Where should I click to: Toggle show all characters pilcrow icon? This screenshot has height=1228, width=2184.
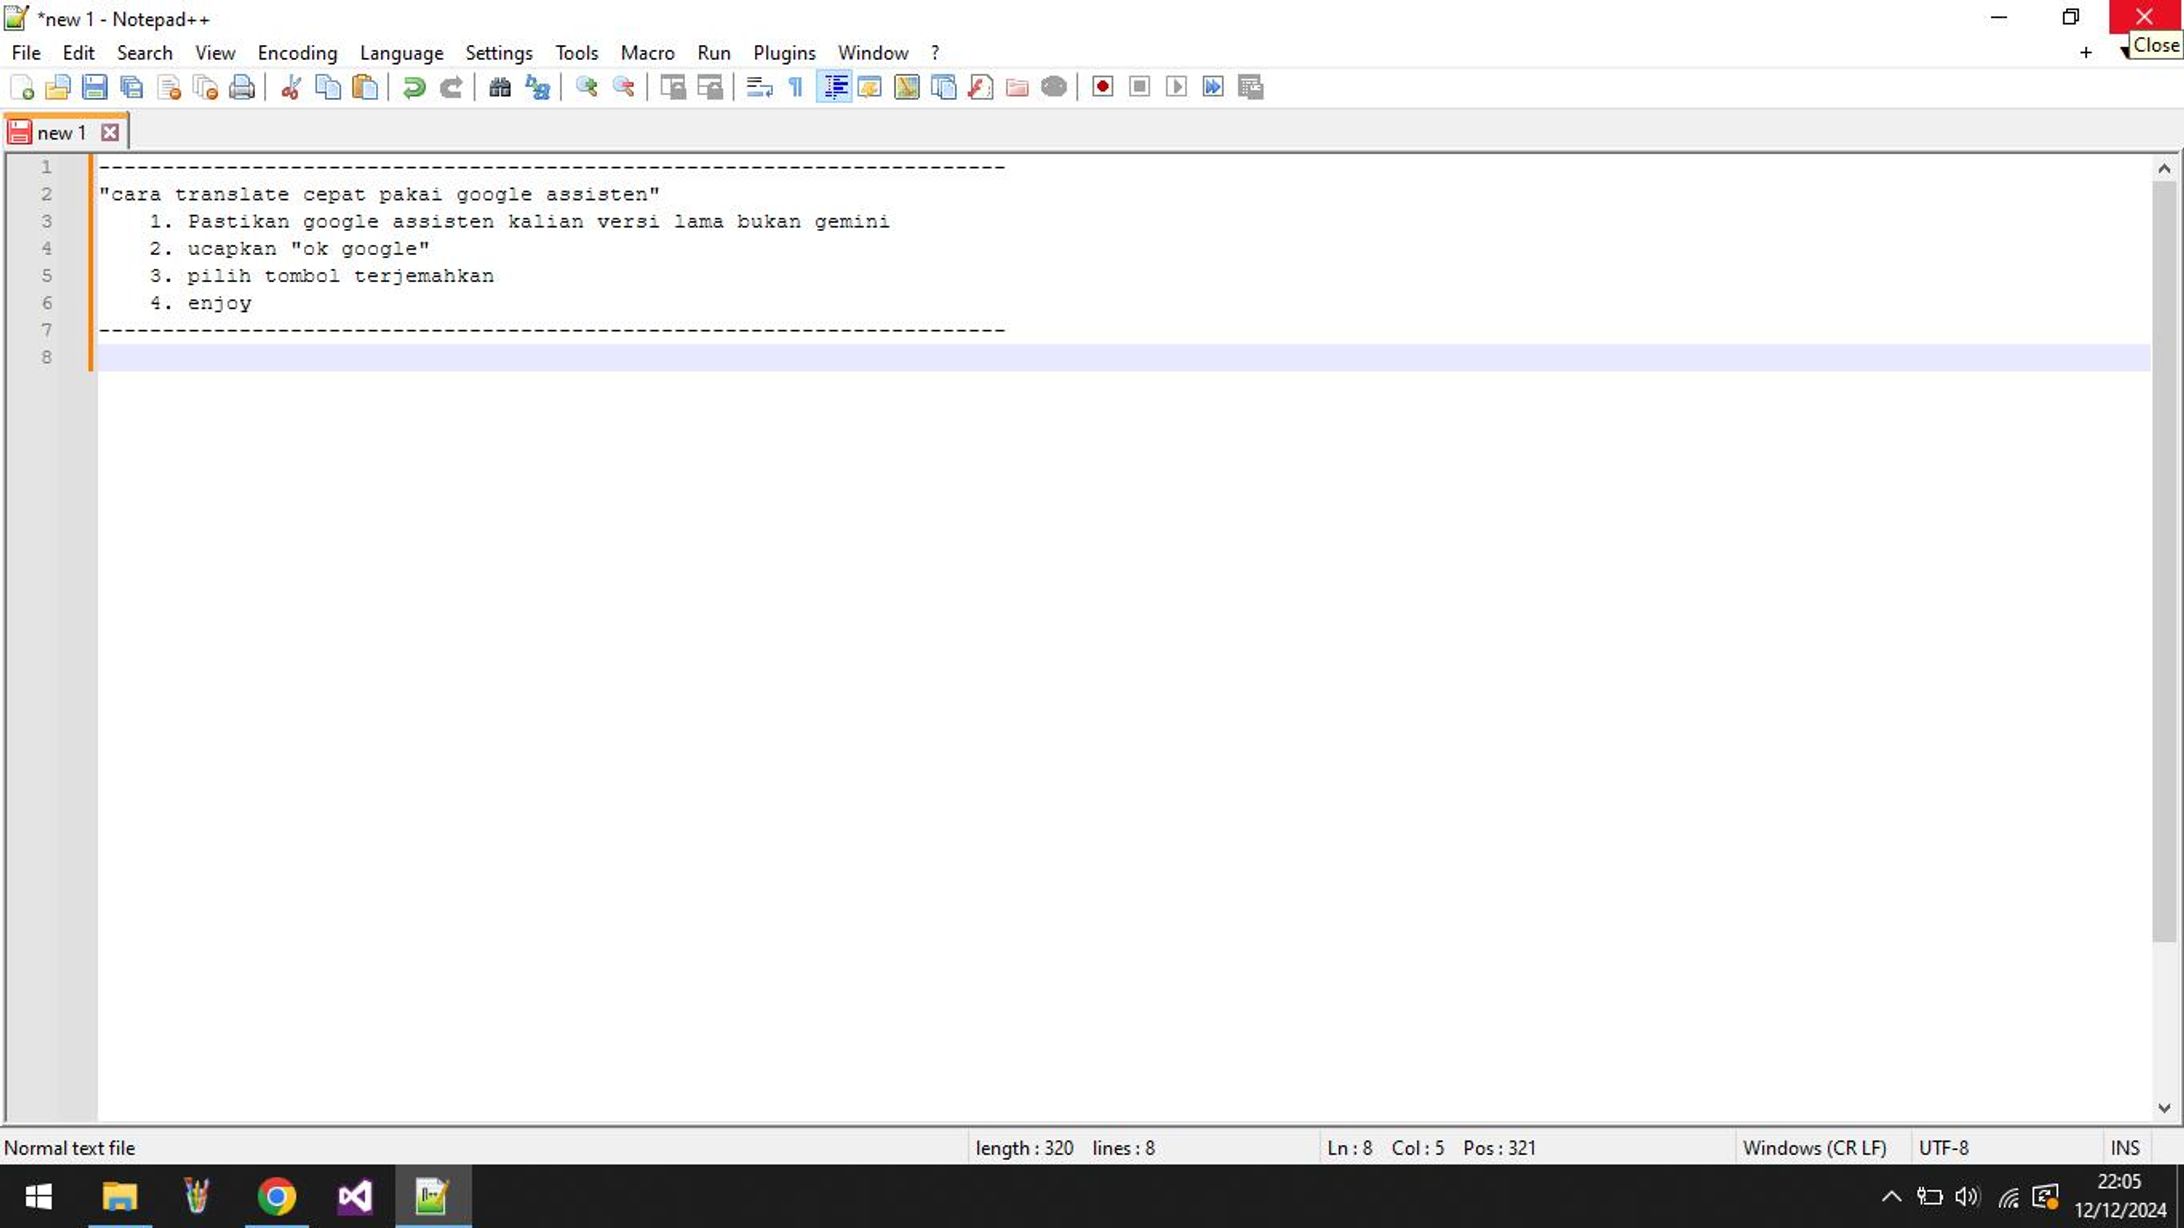click(796, 88)
